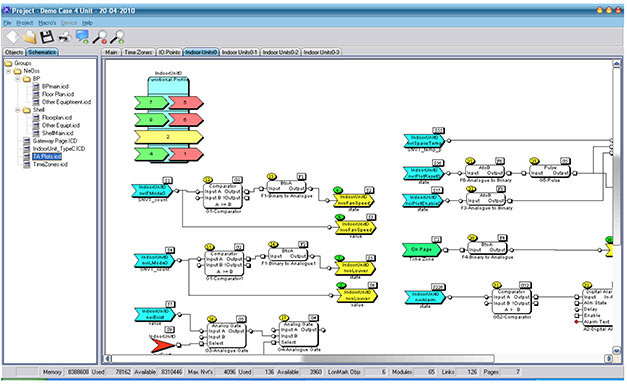
Task: Click the green On Page block
Action: click(421, 249)
